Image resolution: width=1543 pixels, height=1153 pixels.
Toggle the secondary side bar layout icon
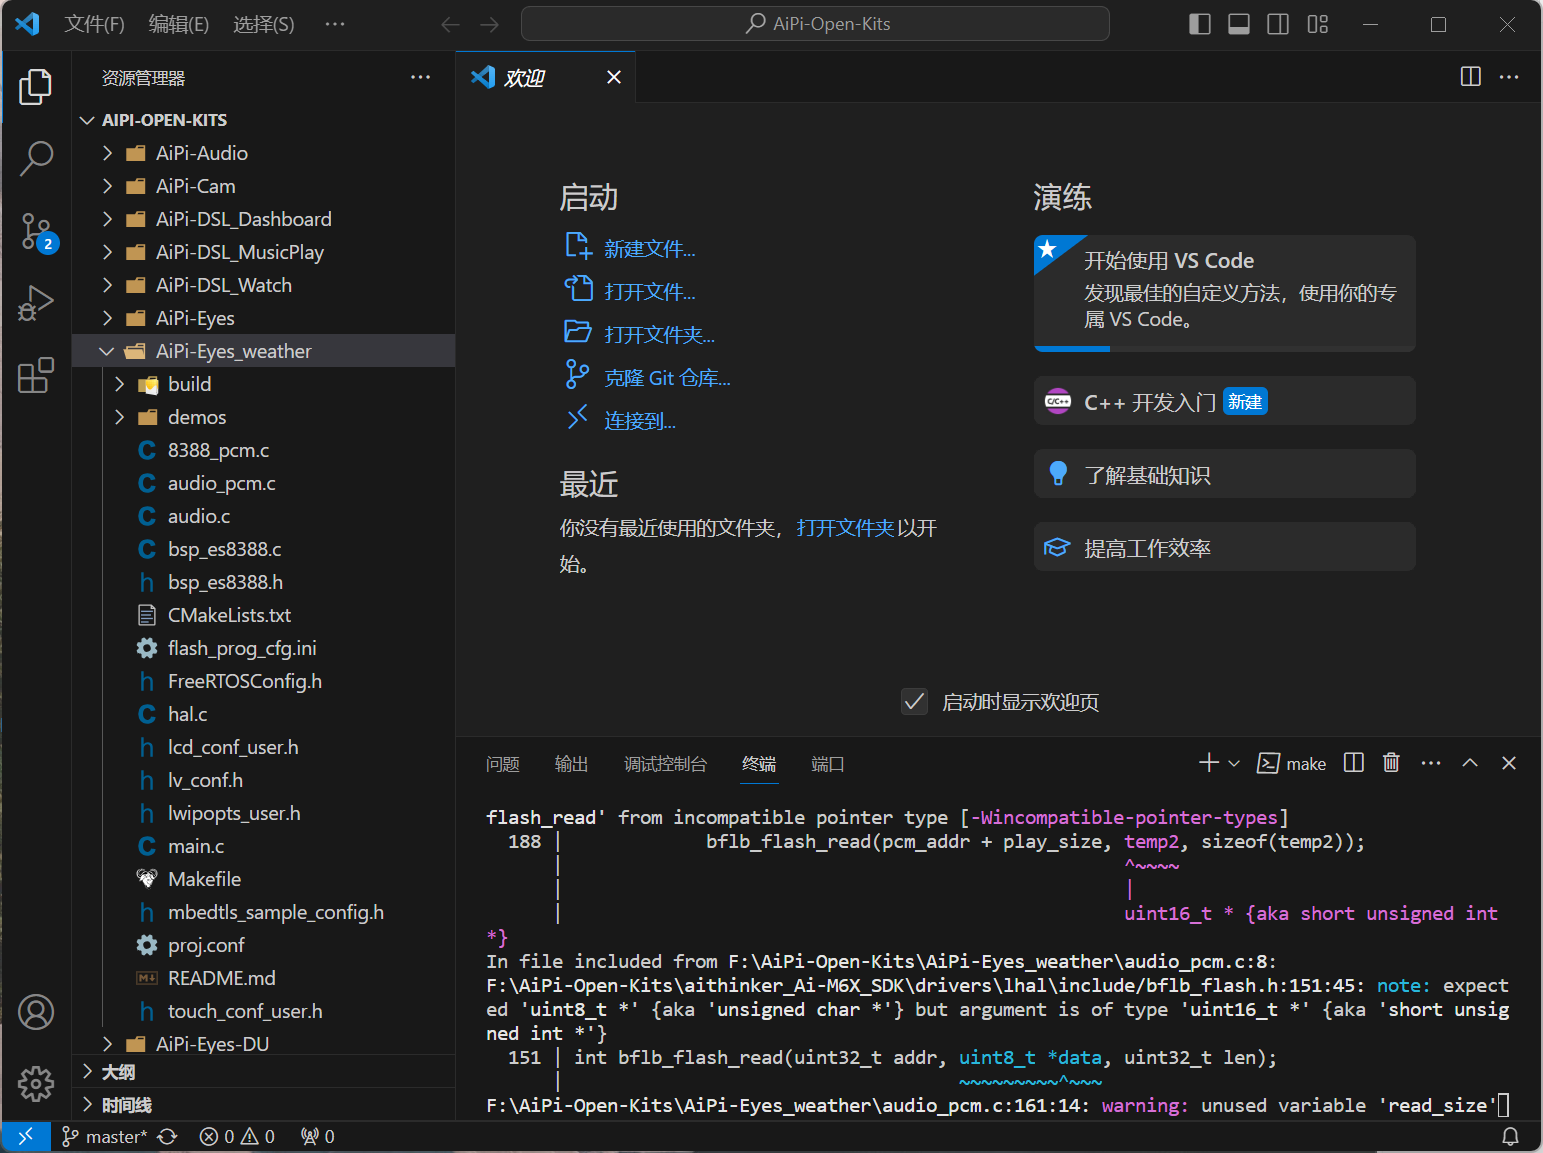[x=1278, y=24]
